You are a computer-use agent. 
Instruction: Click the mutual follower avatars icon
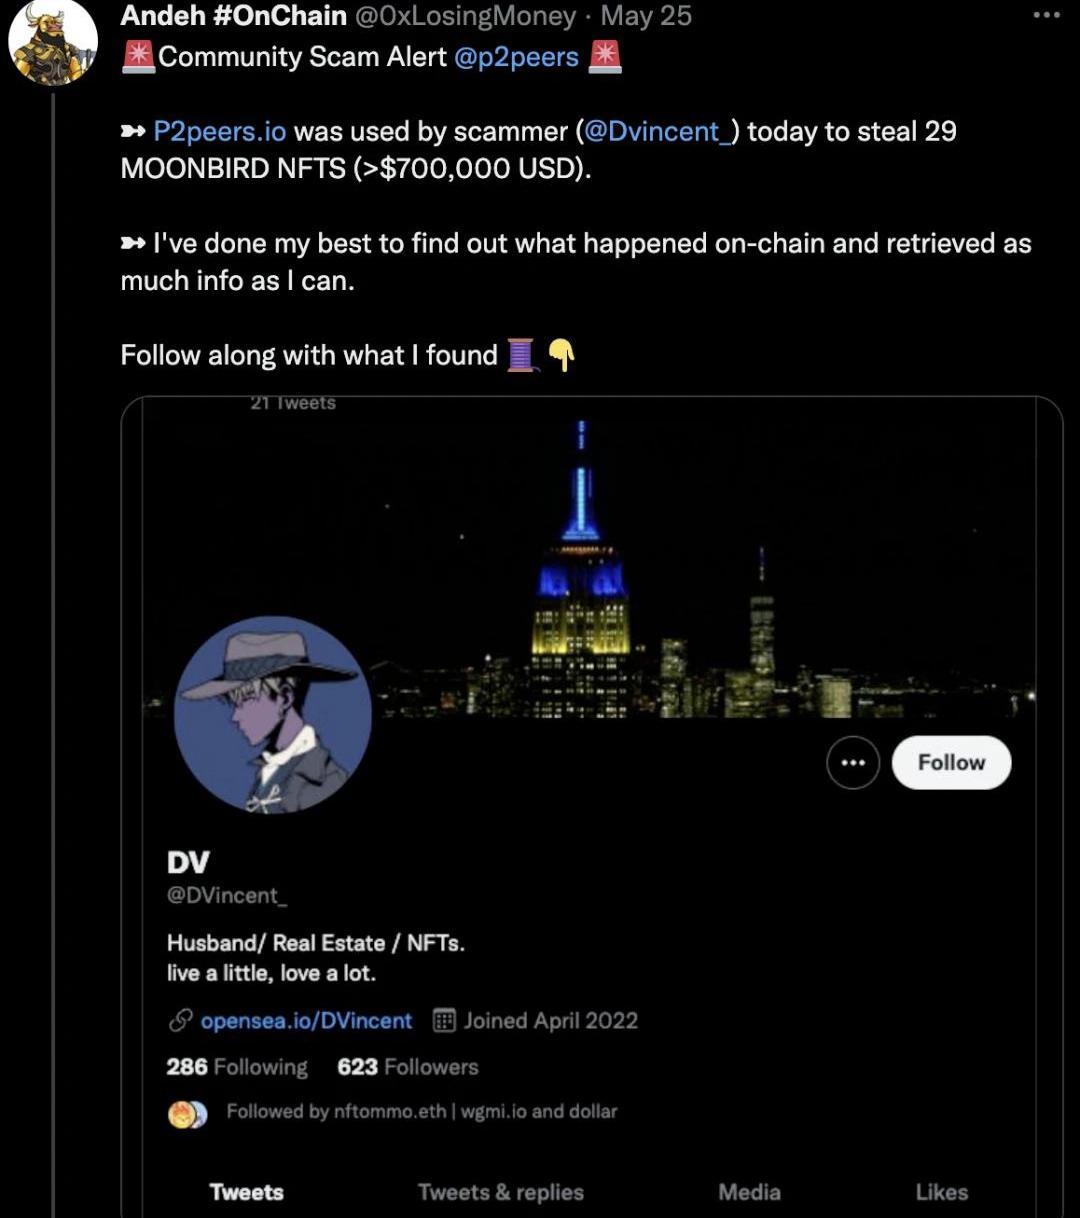point(187,1114)
